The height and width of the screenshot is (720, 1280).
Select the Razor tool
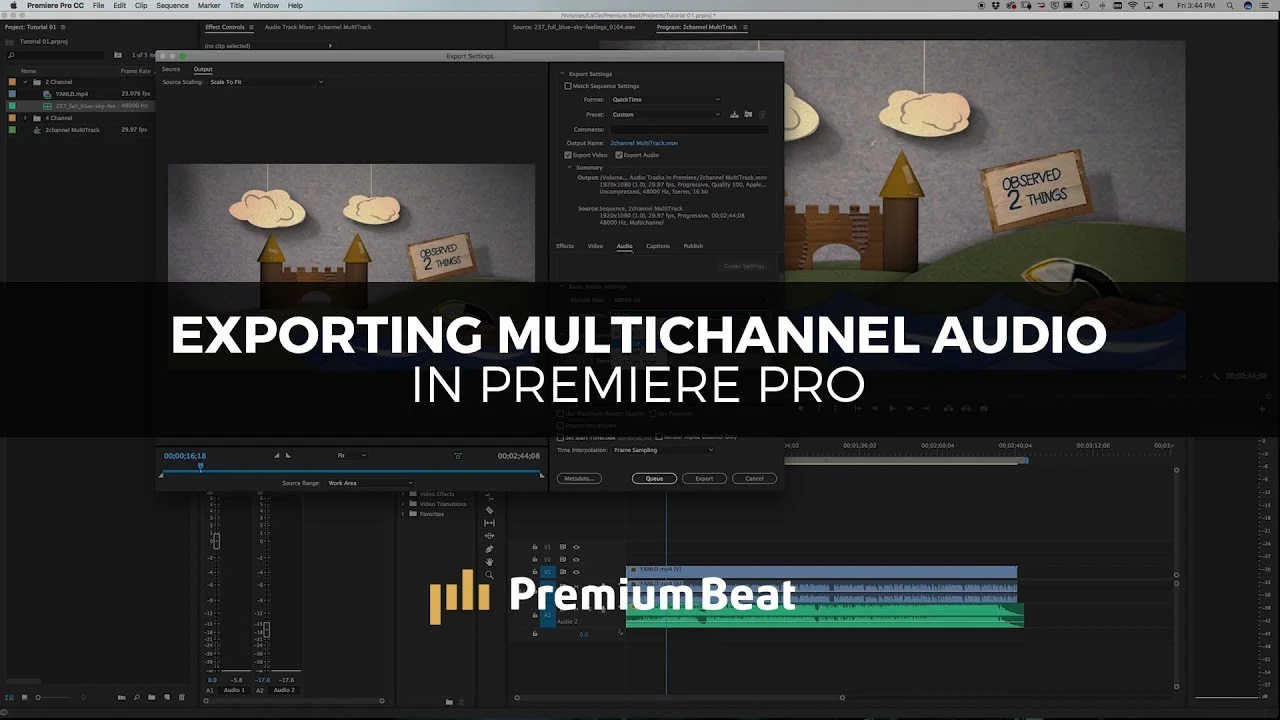point(489,510)
